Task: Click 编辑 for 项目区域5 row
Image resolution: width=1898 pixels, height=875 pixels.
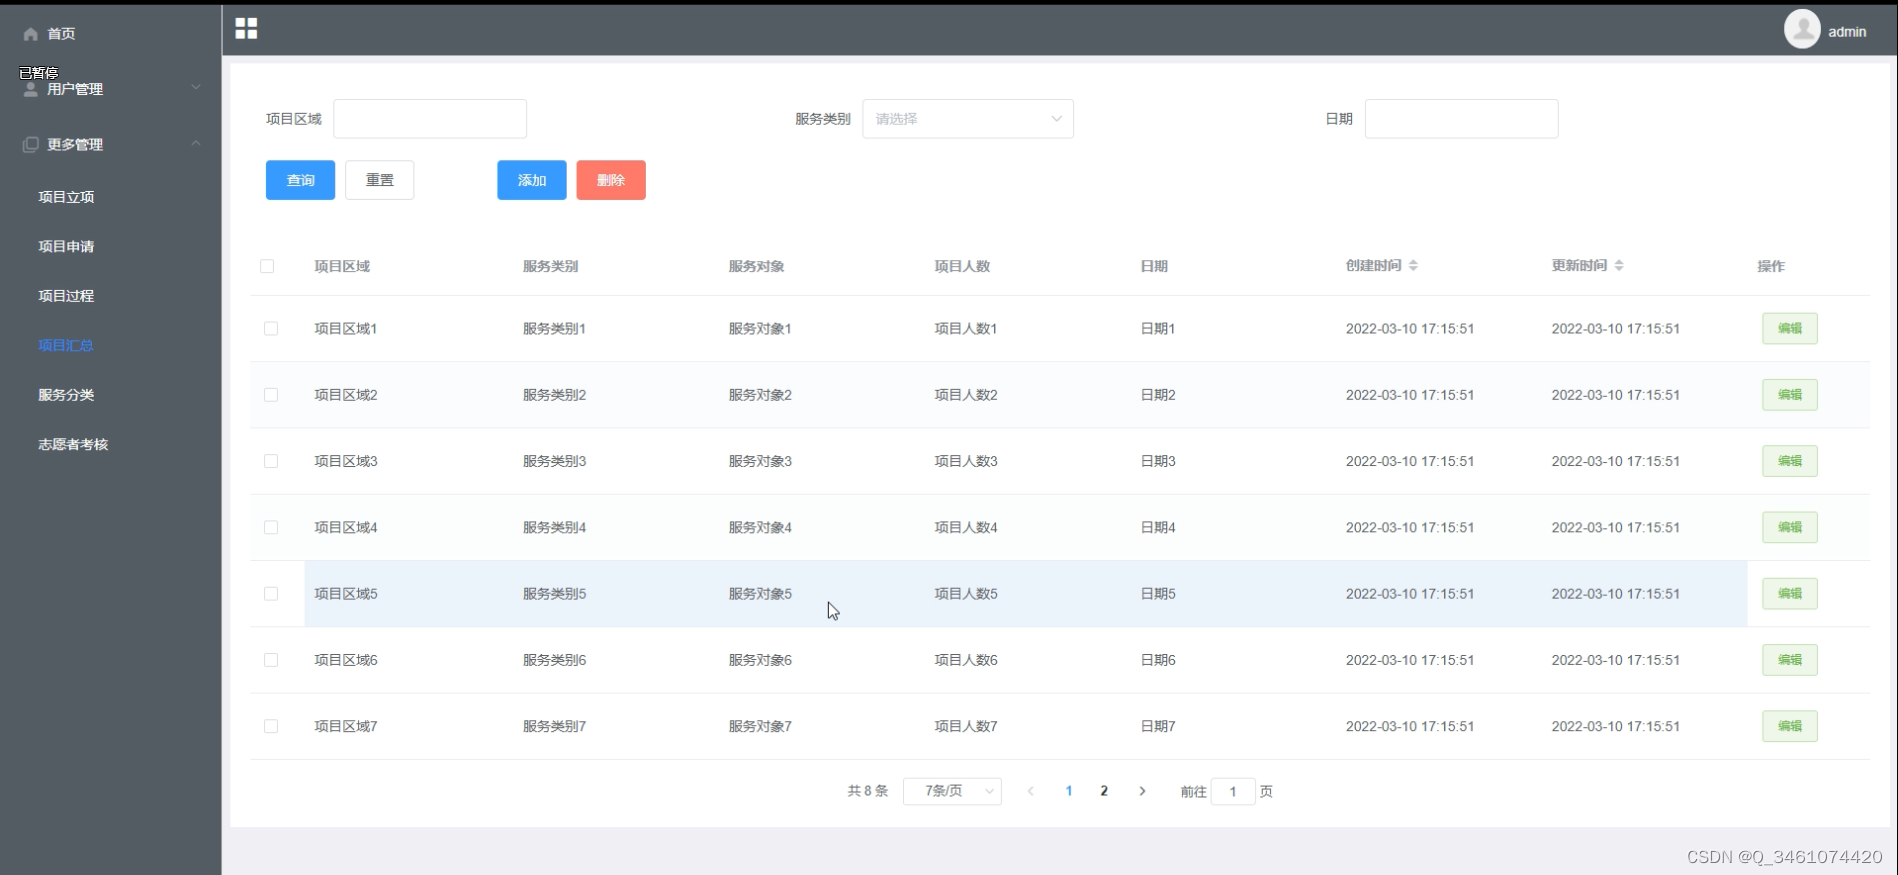Action: [x=1789, y=594]
